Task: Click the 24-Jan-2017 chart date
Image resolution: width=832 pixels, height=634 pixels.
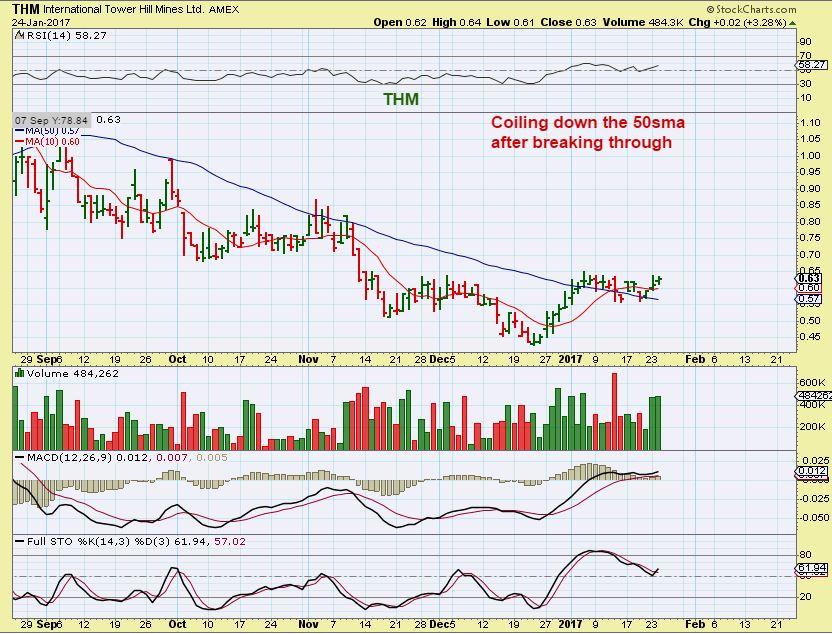Action: click(x=41, y=22)
